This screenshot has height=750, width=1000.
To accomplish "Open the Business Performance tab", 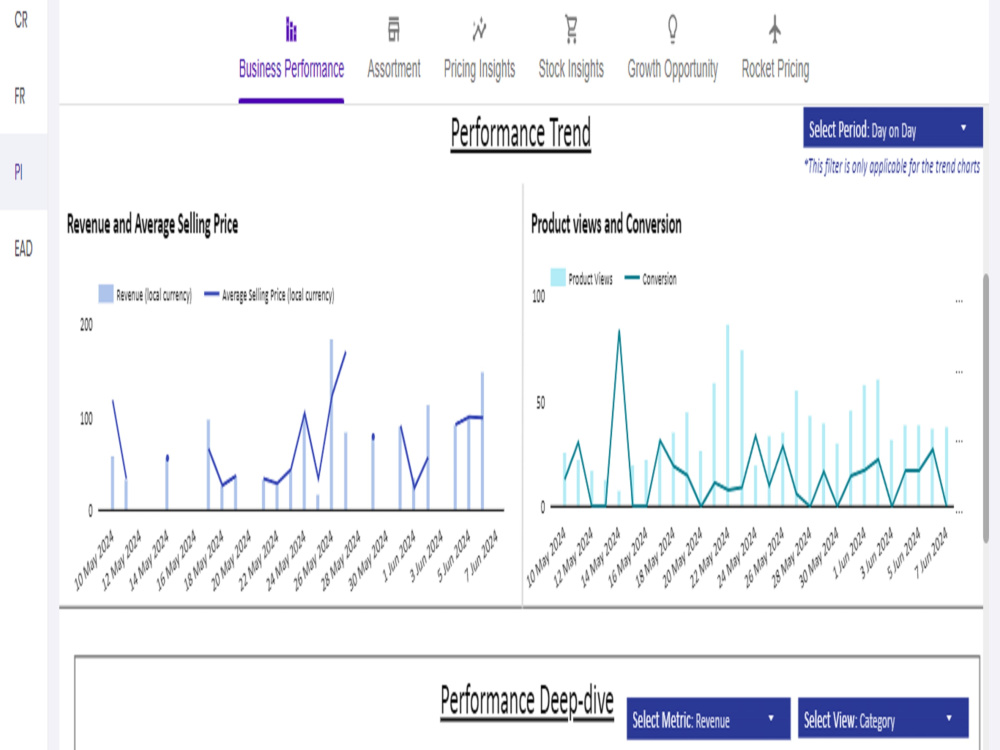I will [x=291, y=57].
